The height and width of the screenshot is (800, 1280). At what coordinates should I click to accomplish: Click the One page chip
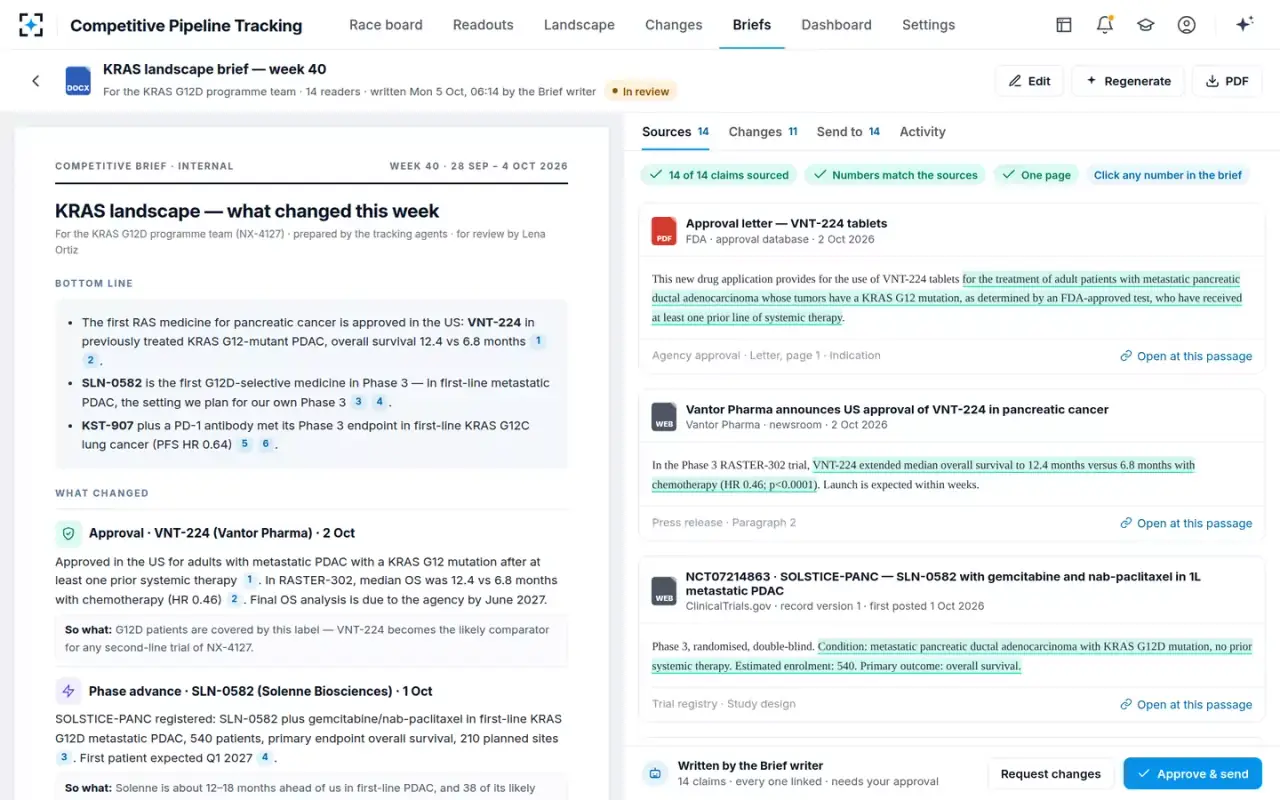point(1036,175)
